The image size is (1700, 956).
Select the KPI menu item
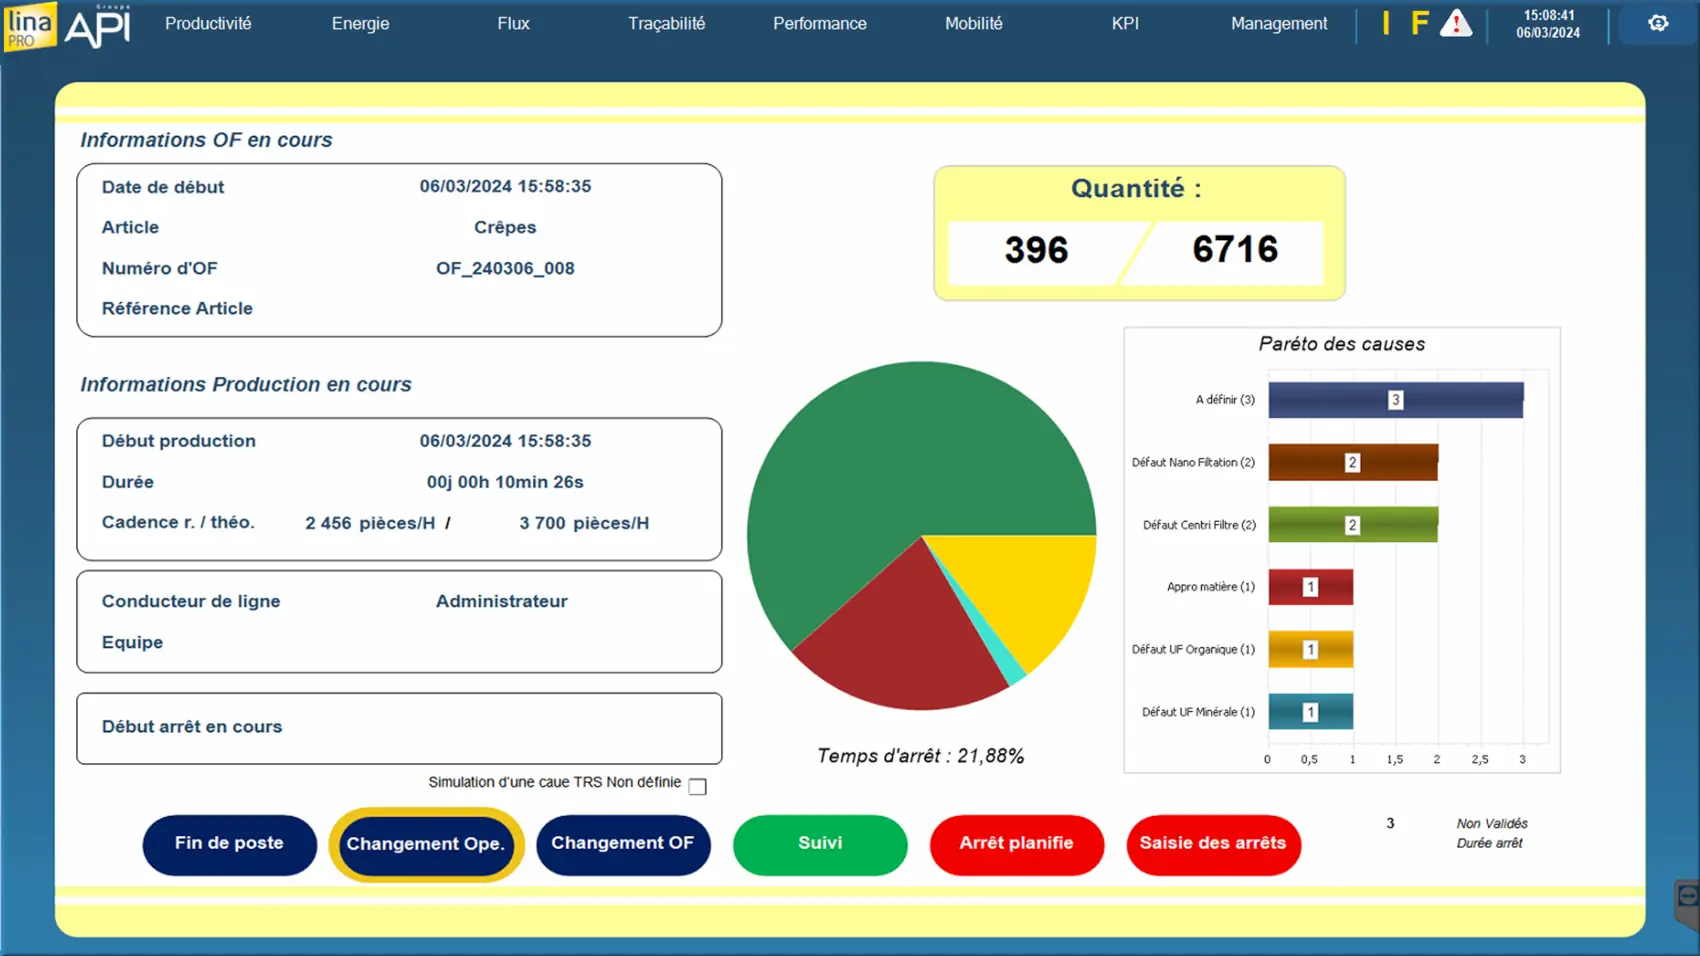click(x=1125, y=24)
